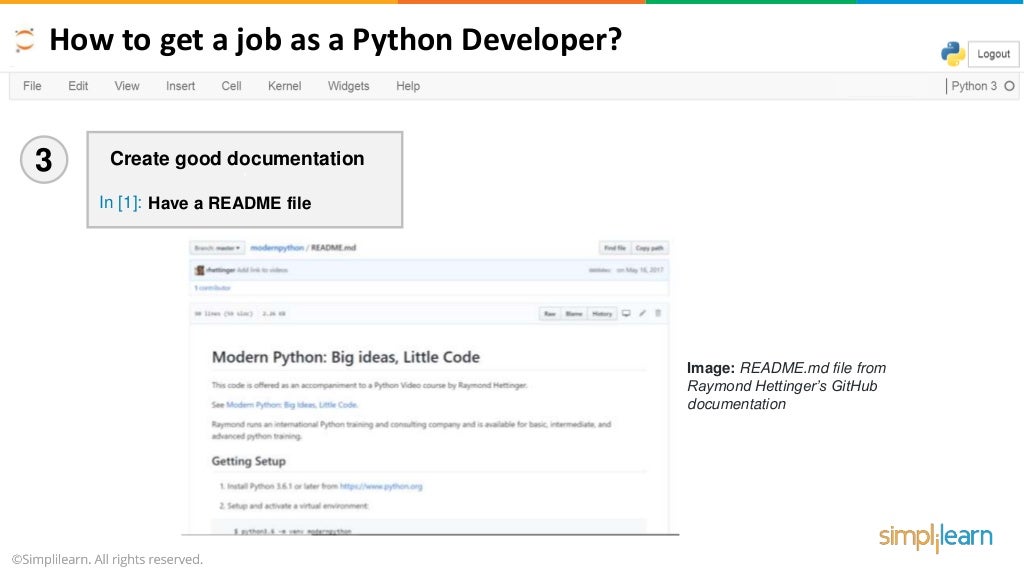Click the Blame button

tap(574, 314)
